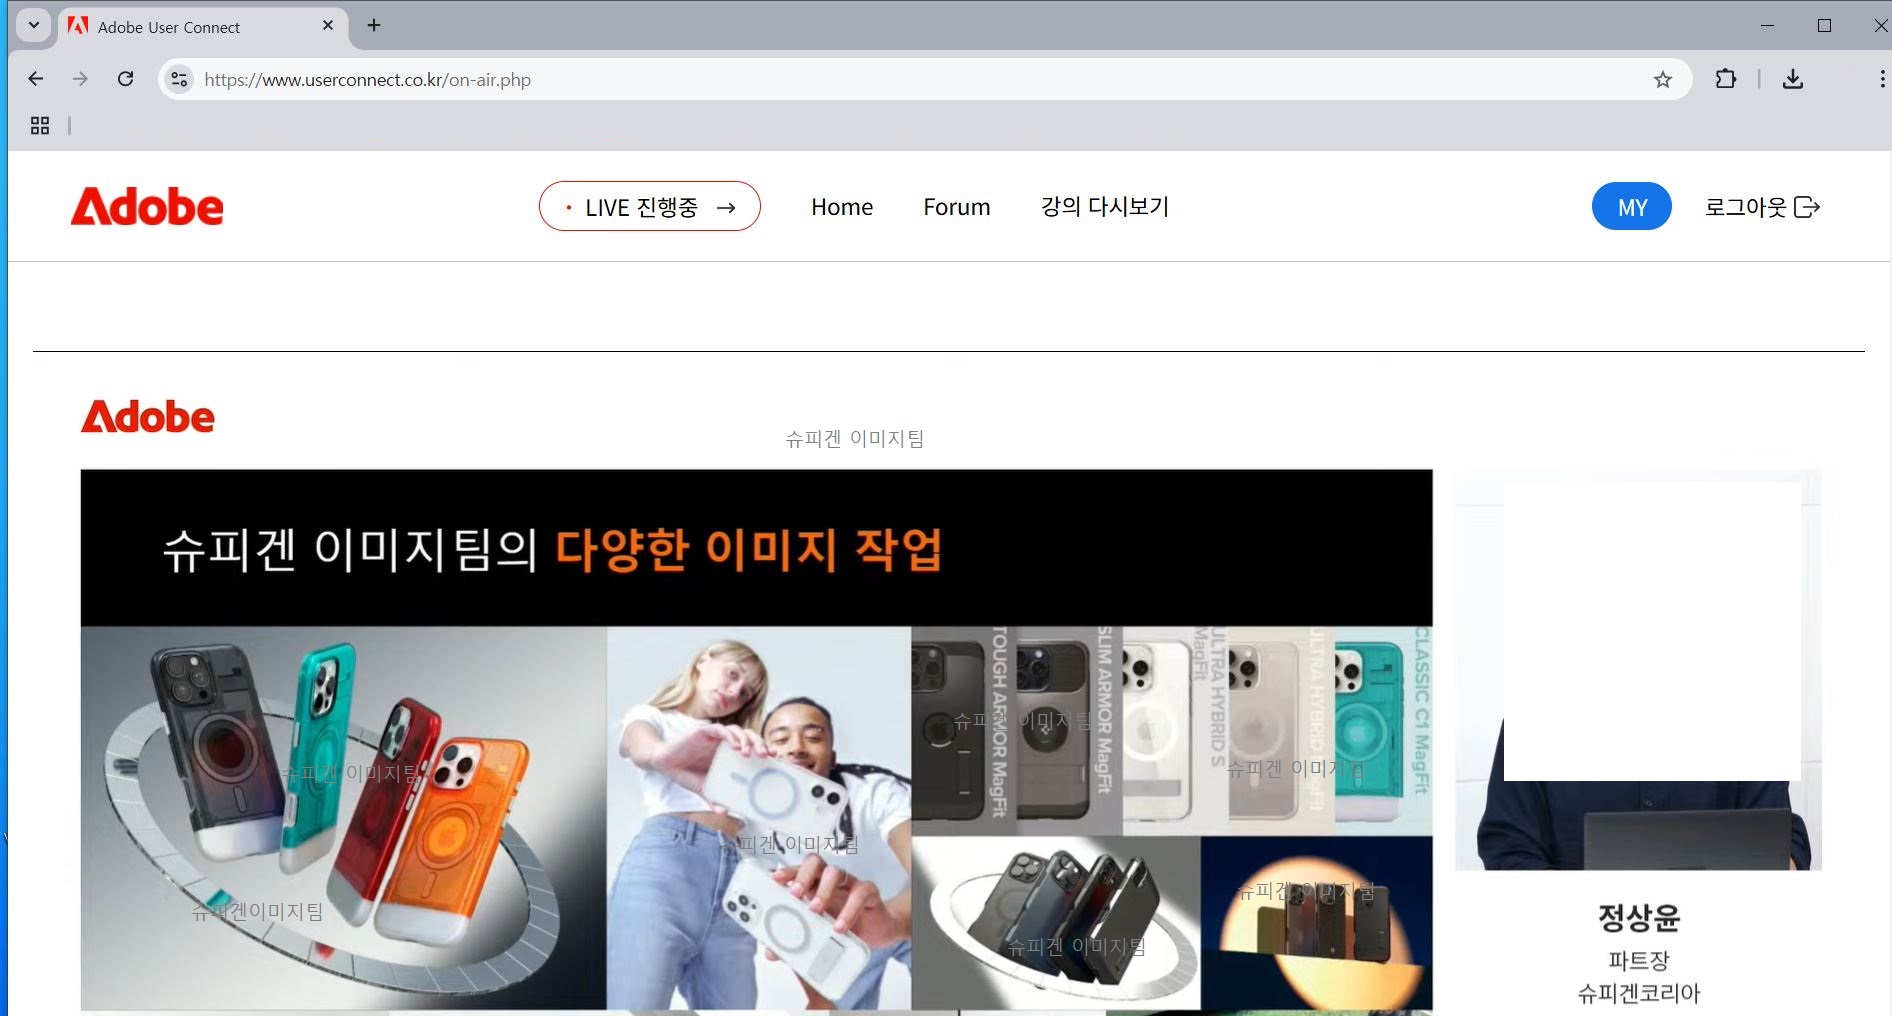Click the browser back arrow
Viewport: 1892px width, 1016px height.
[36, 79]
